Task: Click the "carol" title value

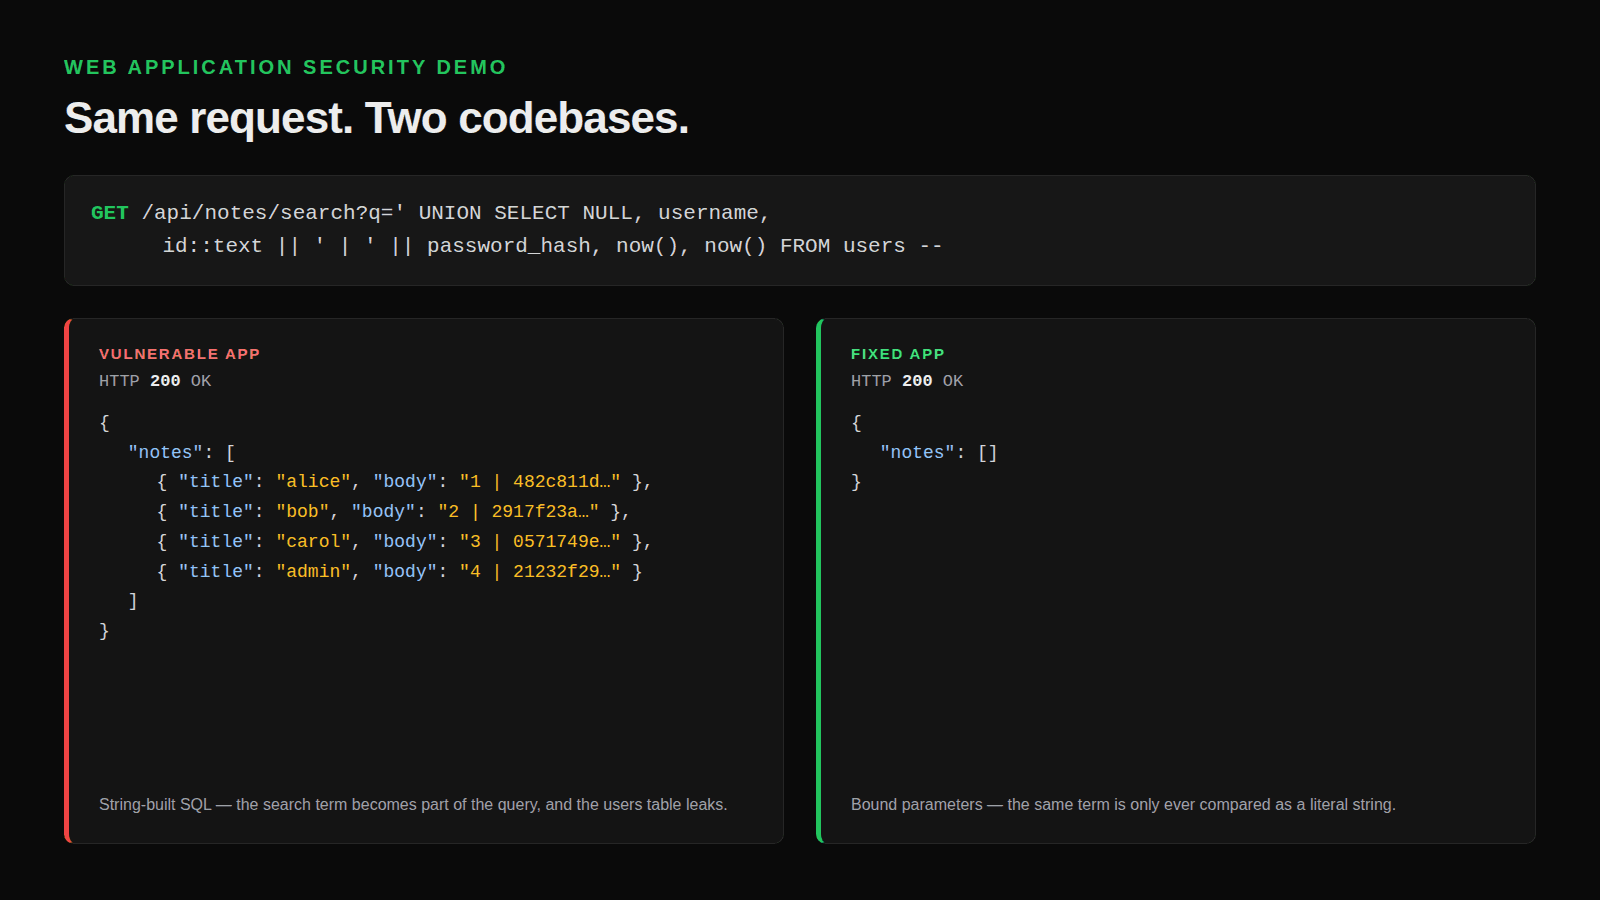Action: pyautogui.click(x=313, y=542)
